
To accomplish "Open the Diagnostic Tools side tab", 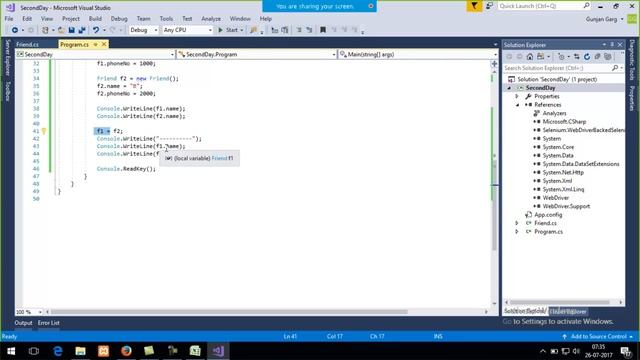I will (x=632, y=60).
